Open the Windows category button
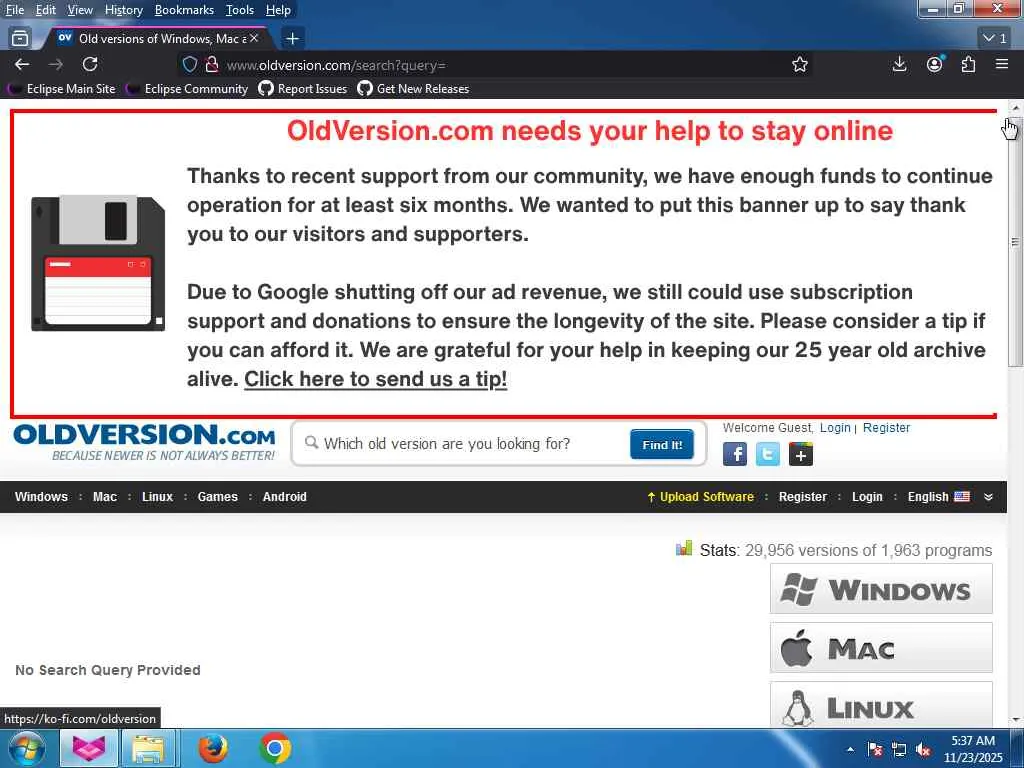 tap(881, 589)
